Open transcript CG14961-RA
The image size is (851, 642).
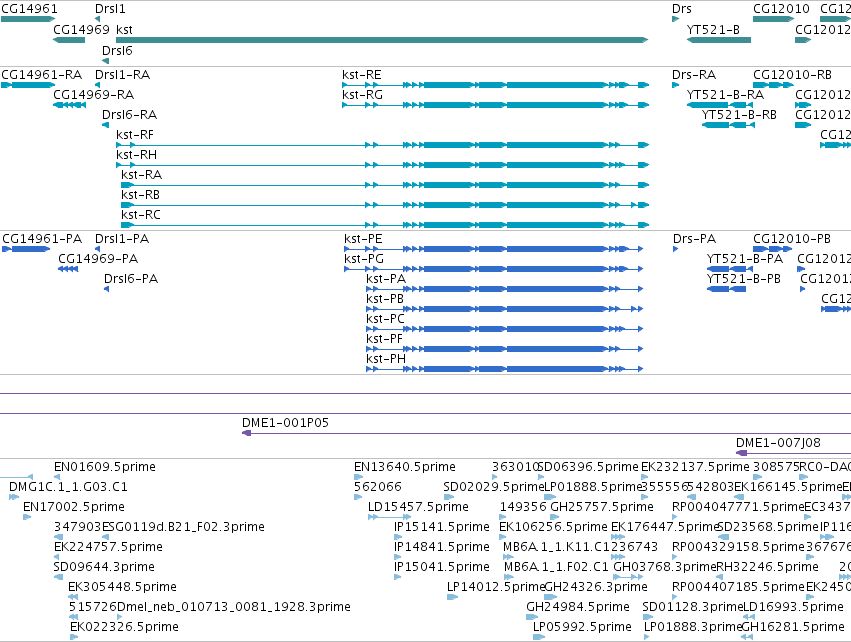[42, 75]
